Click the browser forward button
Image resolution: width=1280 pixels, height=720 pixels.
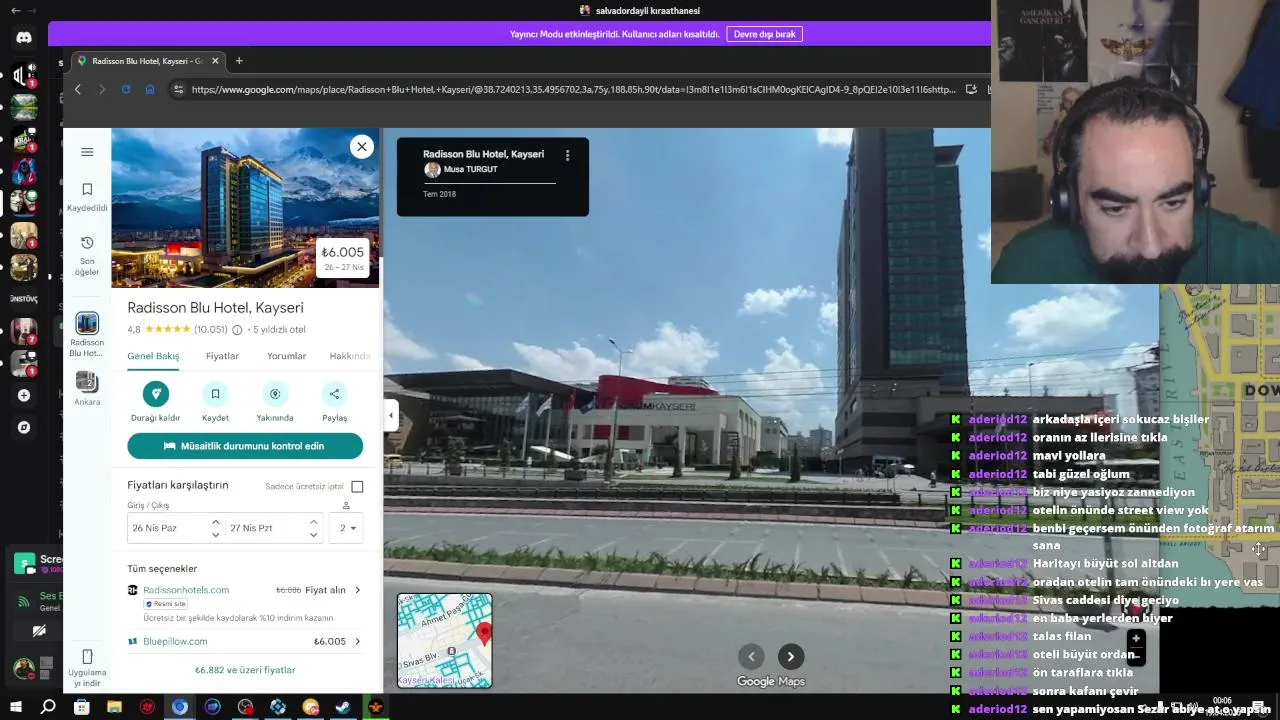pyautogui.click(x=101, y=89)
